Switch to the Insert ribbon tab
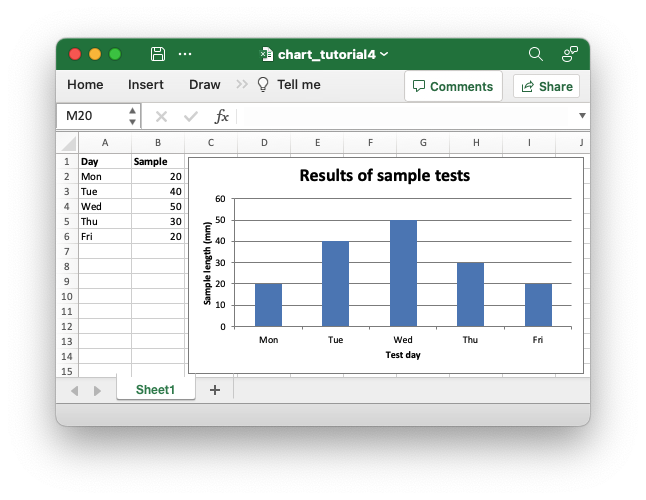This screenshot has width=646, height=500. point(146,85)
